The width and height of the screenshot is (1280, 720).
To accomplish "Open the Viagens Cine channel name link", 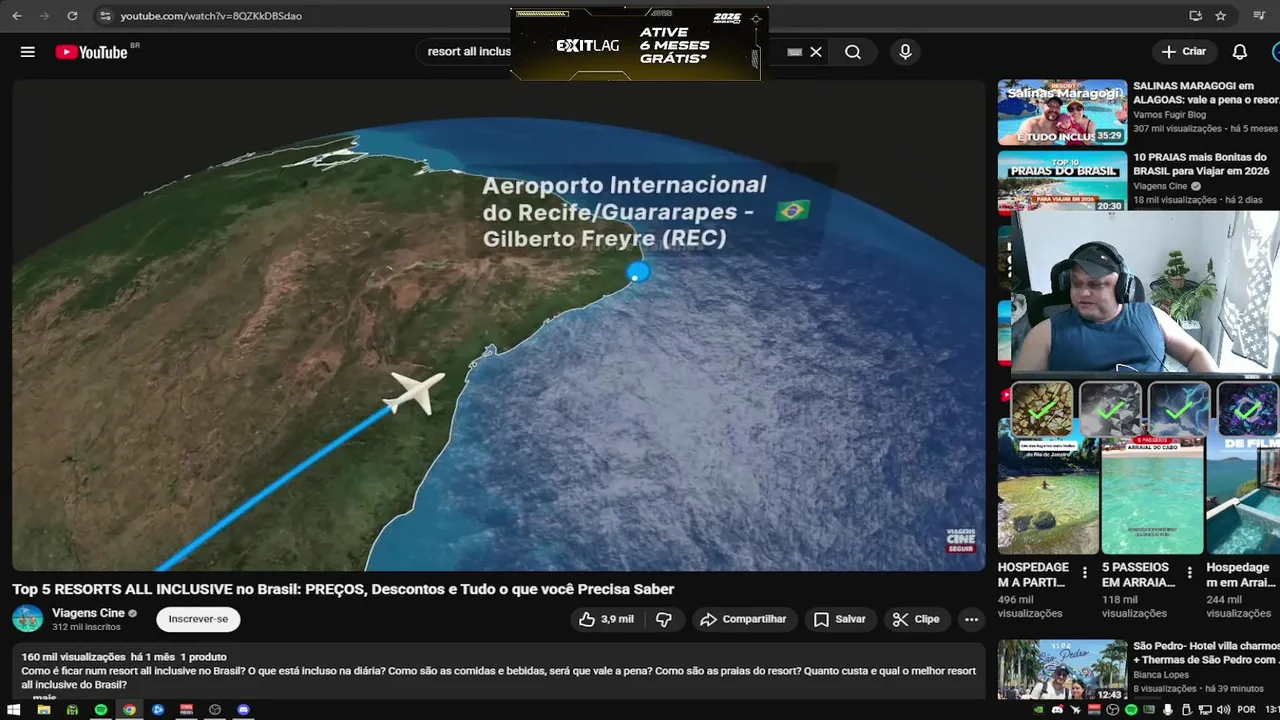I will pos(88,613).
